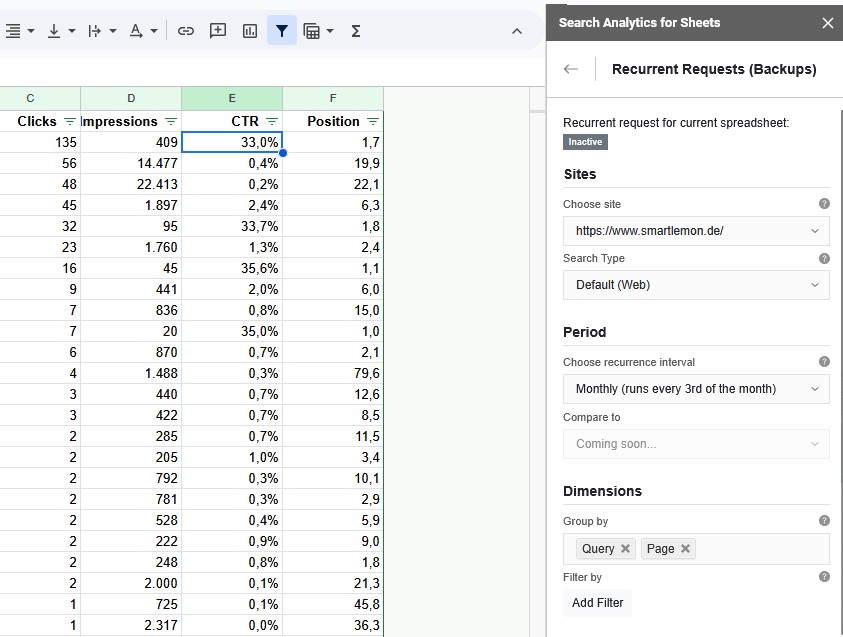
Task: Click the Clicks header cell
Action: 40,121
